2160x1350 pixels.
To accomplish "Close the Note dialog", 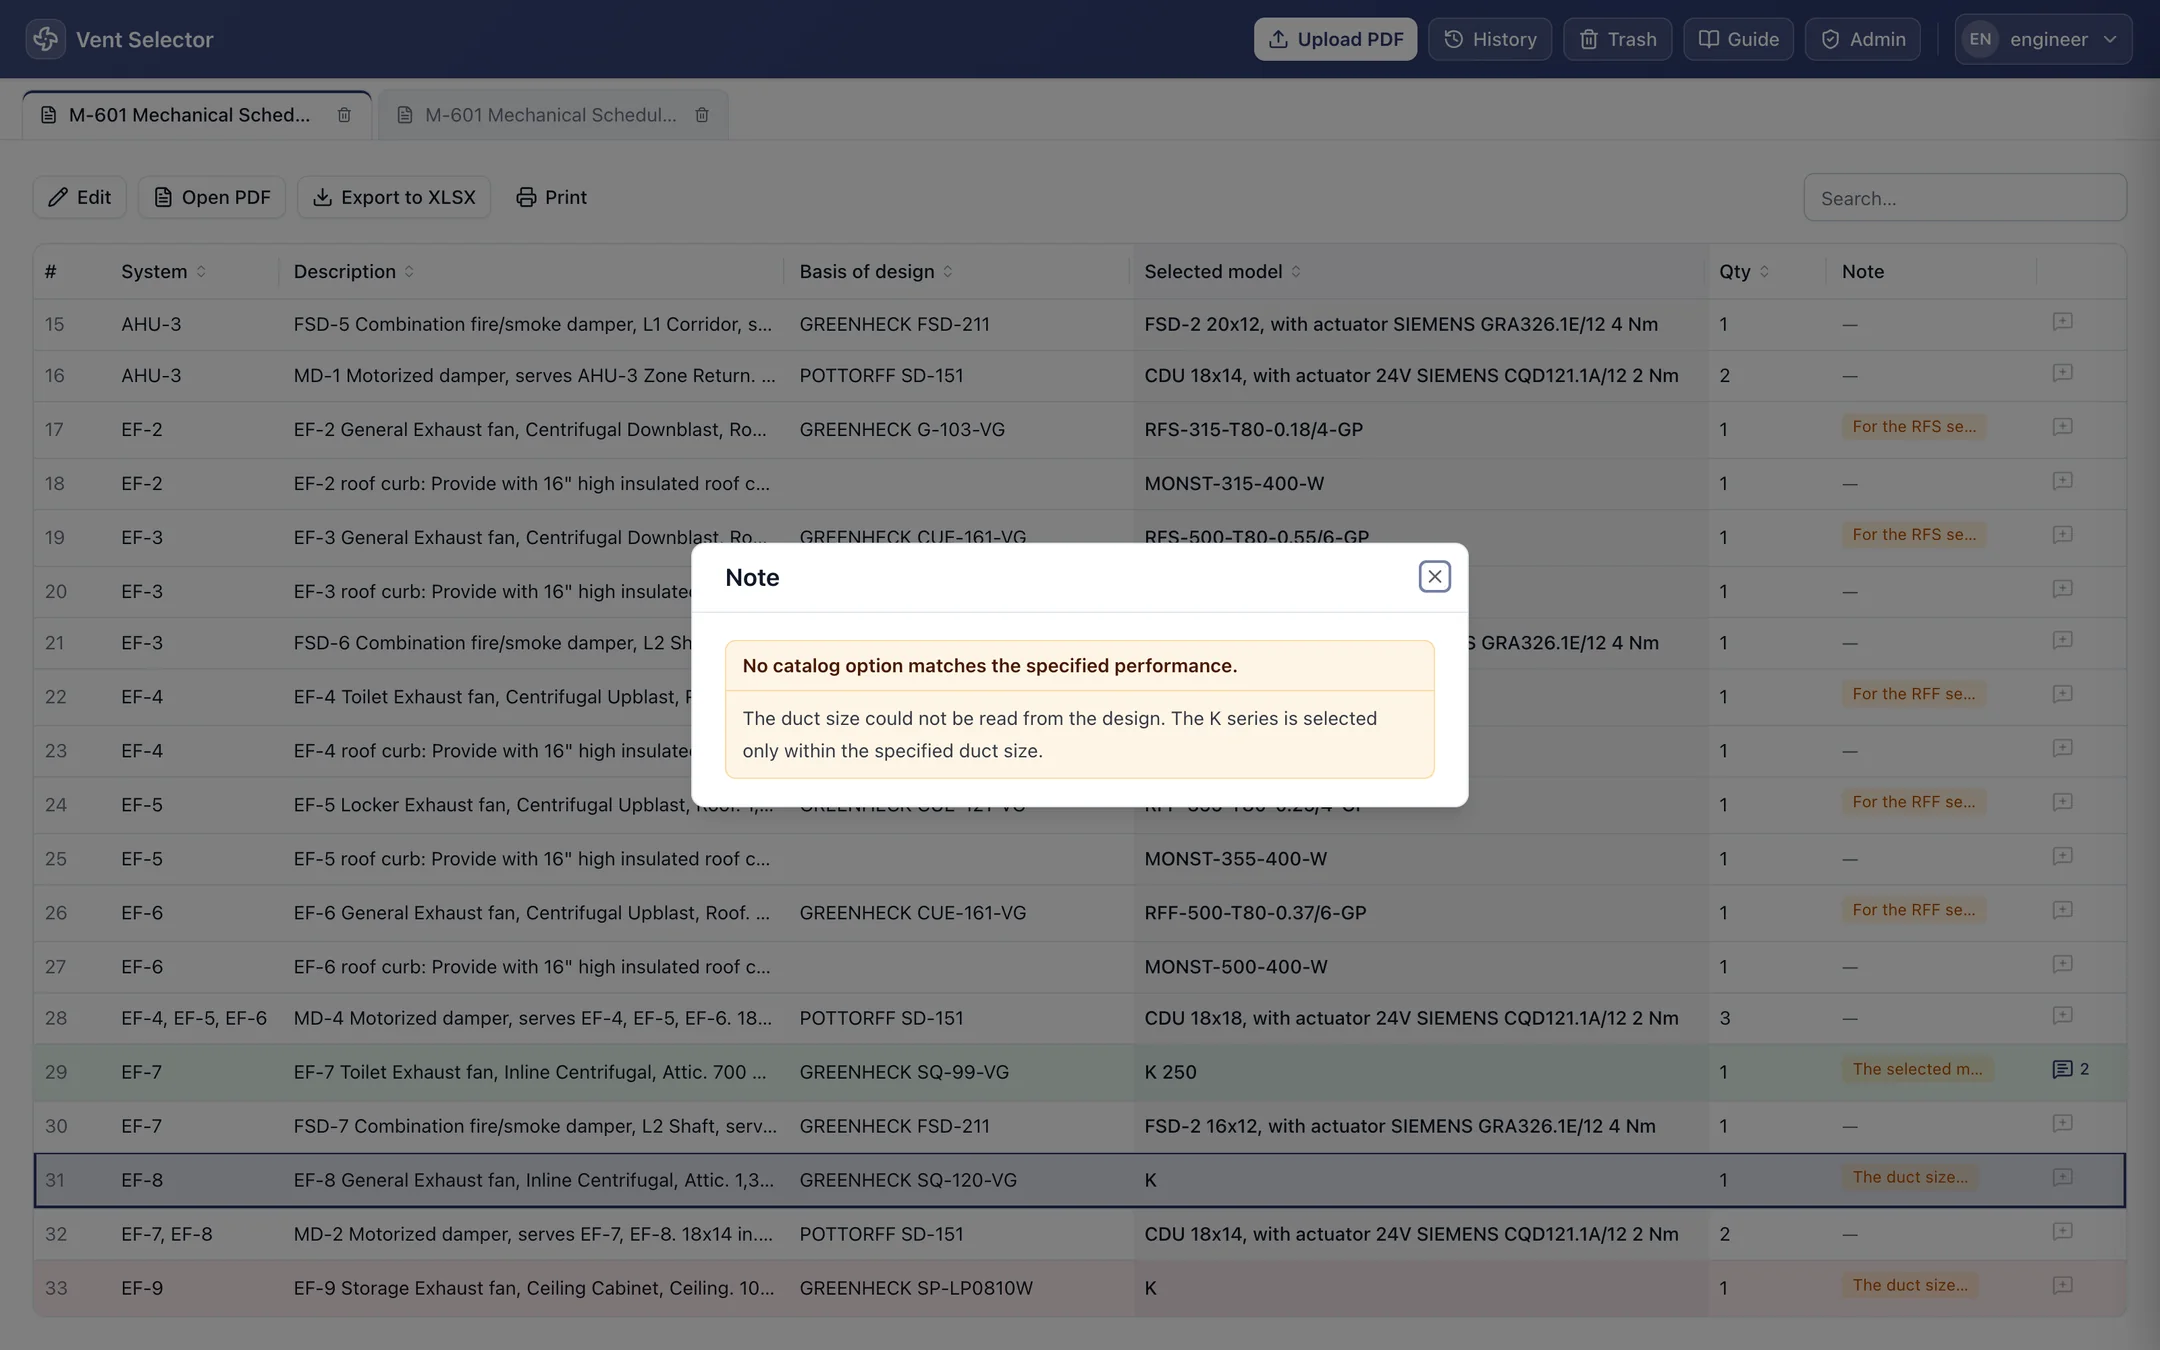I will (1434, 576).
